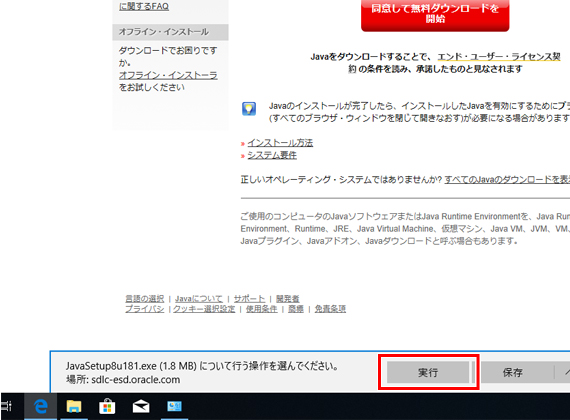Click 実行 to run JavaSetup8u181.exe
The height and width of the screenshot is (420, 570).
pyautogui.click(x=428, y=372)
